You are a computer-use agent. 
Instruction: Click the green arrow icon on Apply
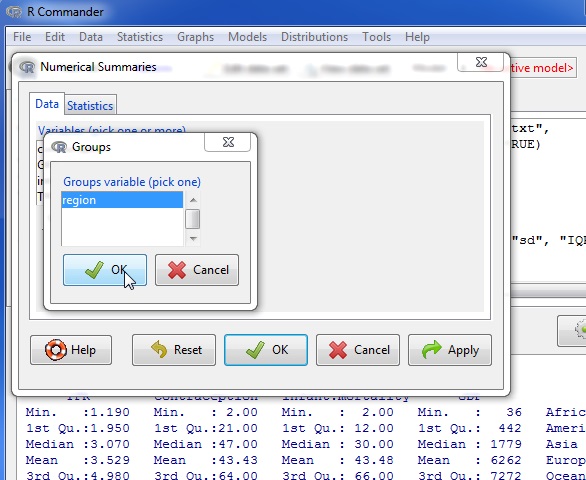pyautogui.click(x=432, y=349)
